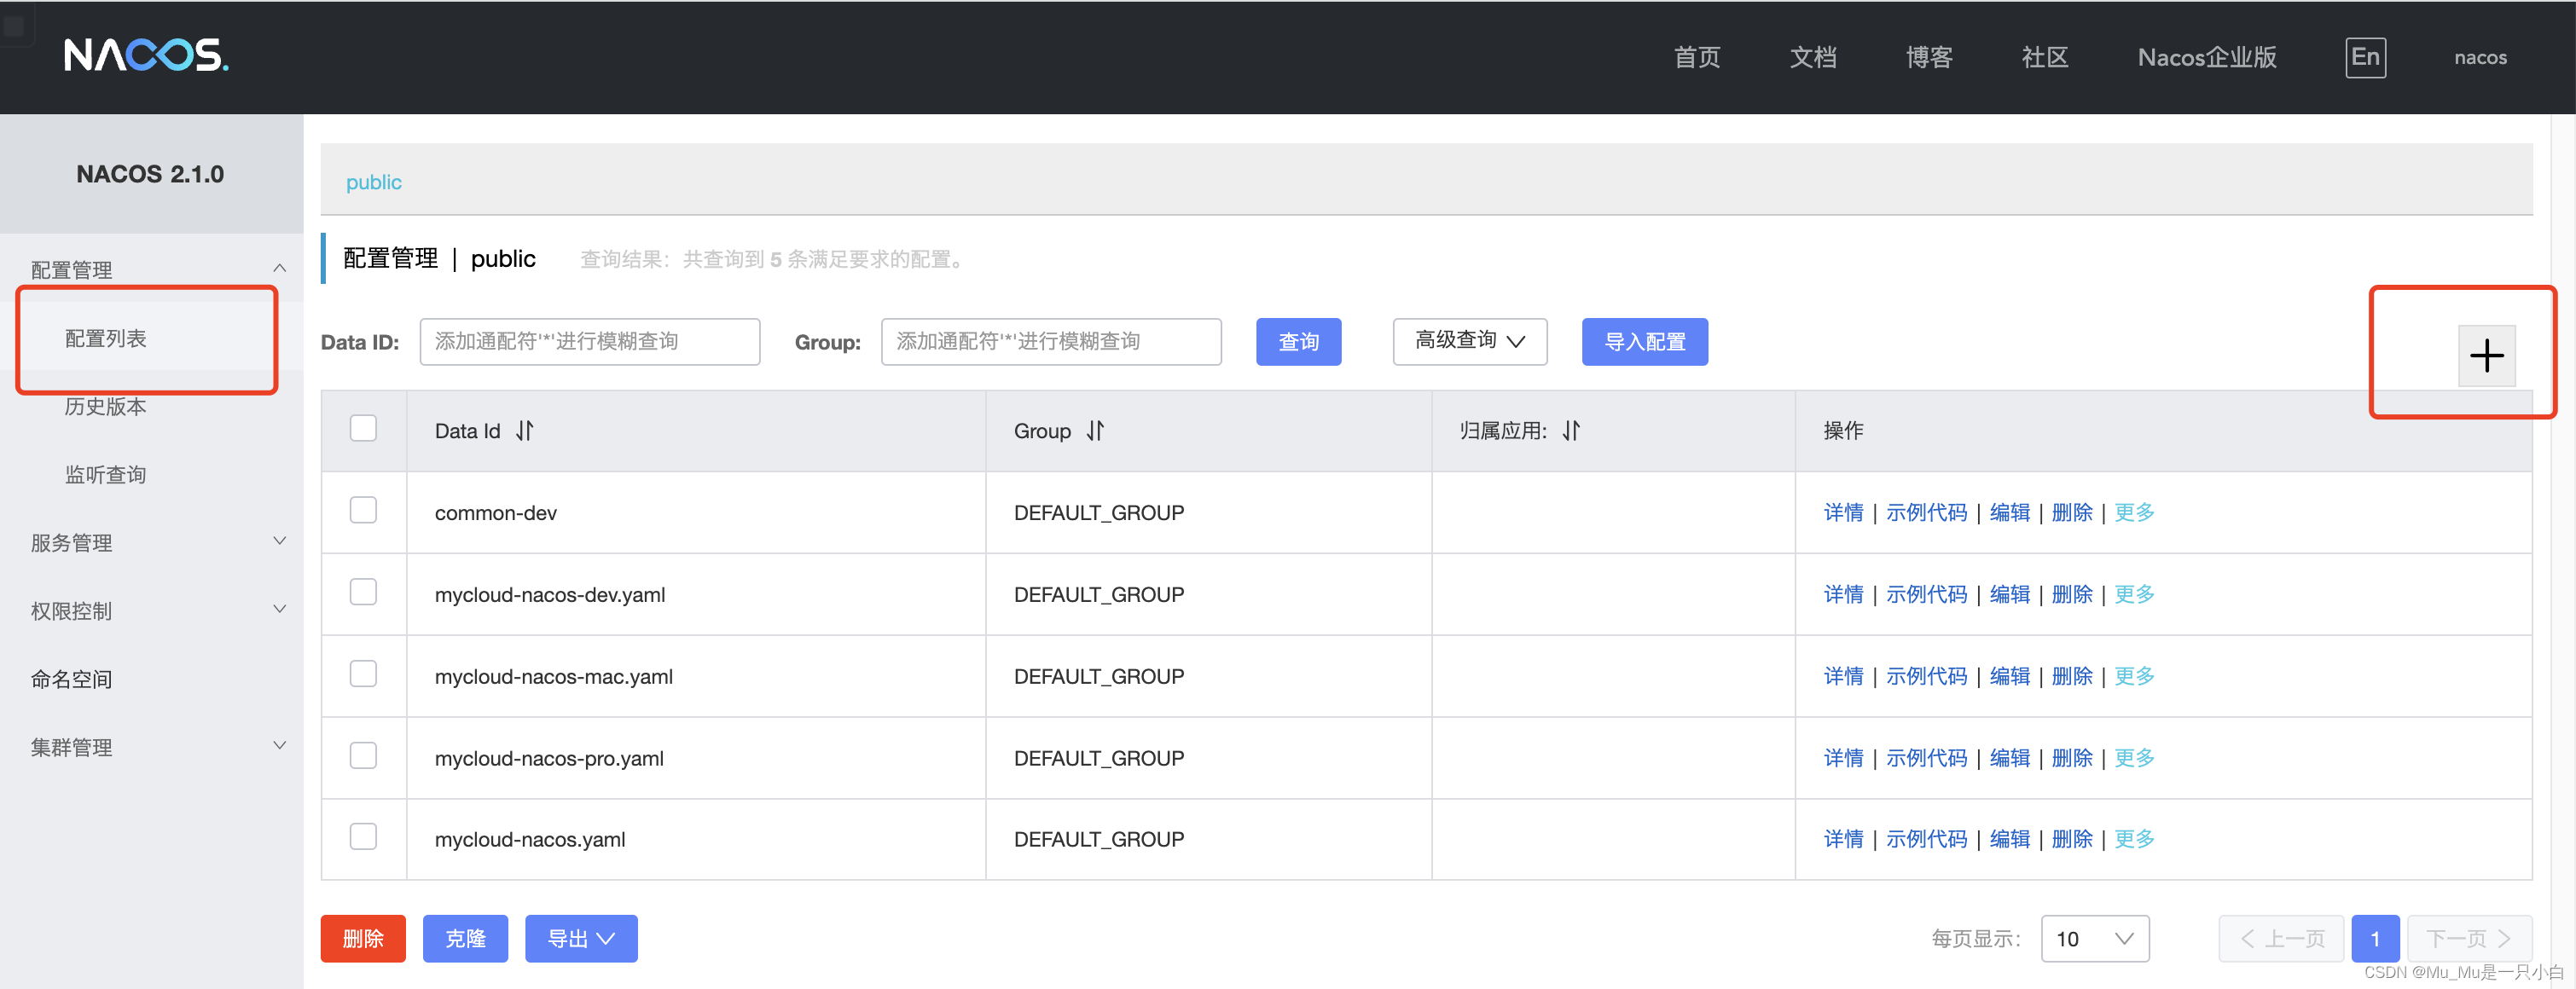Click 更多 for mycloud-nacos-dev.yaml
Screen dimensions: 2576x989
pos(2134,595)
